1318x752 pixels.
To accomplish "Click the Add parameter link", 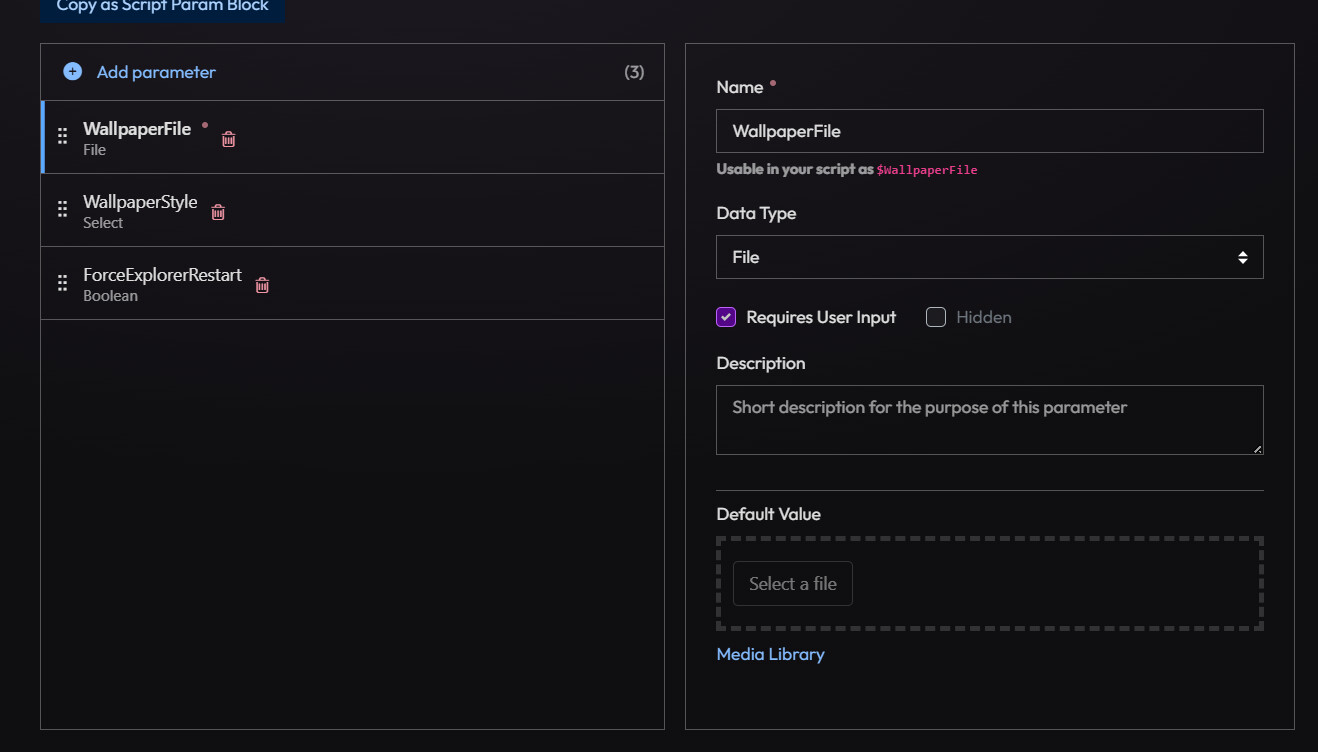I will [156, 72].
